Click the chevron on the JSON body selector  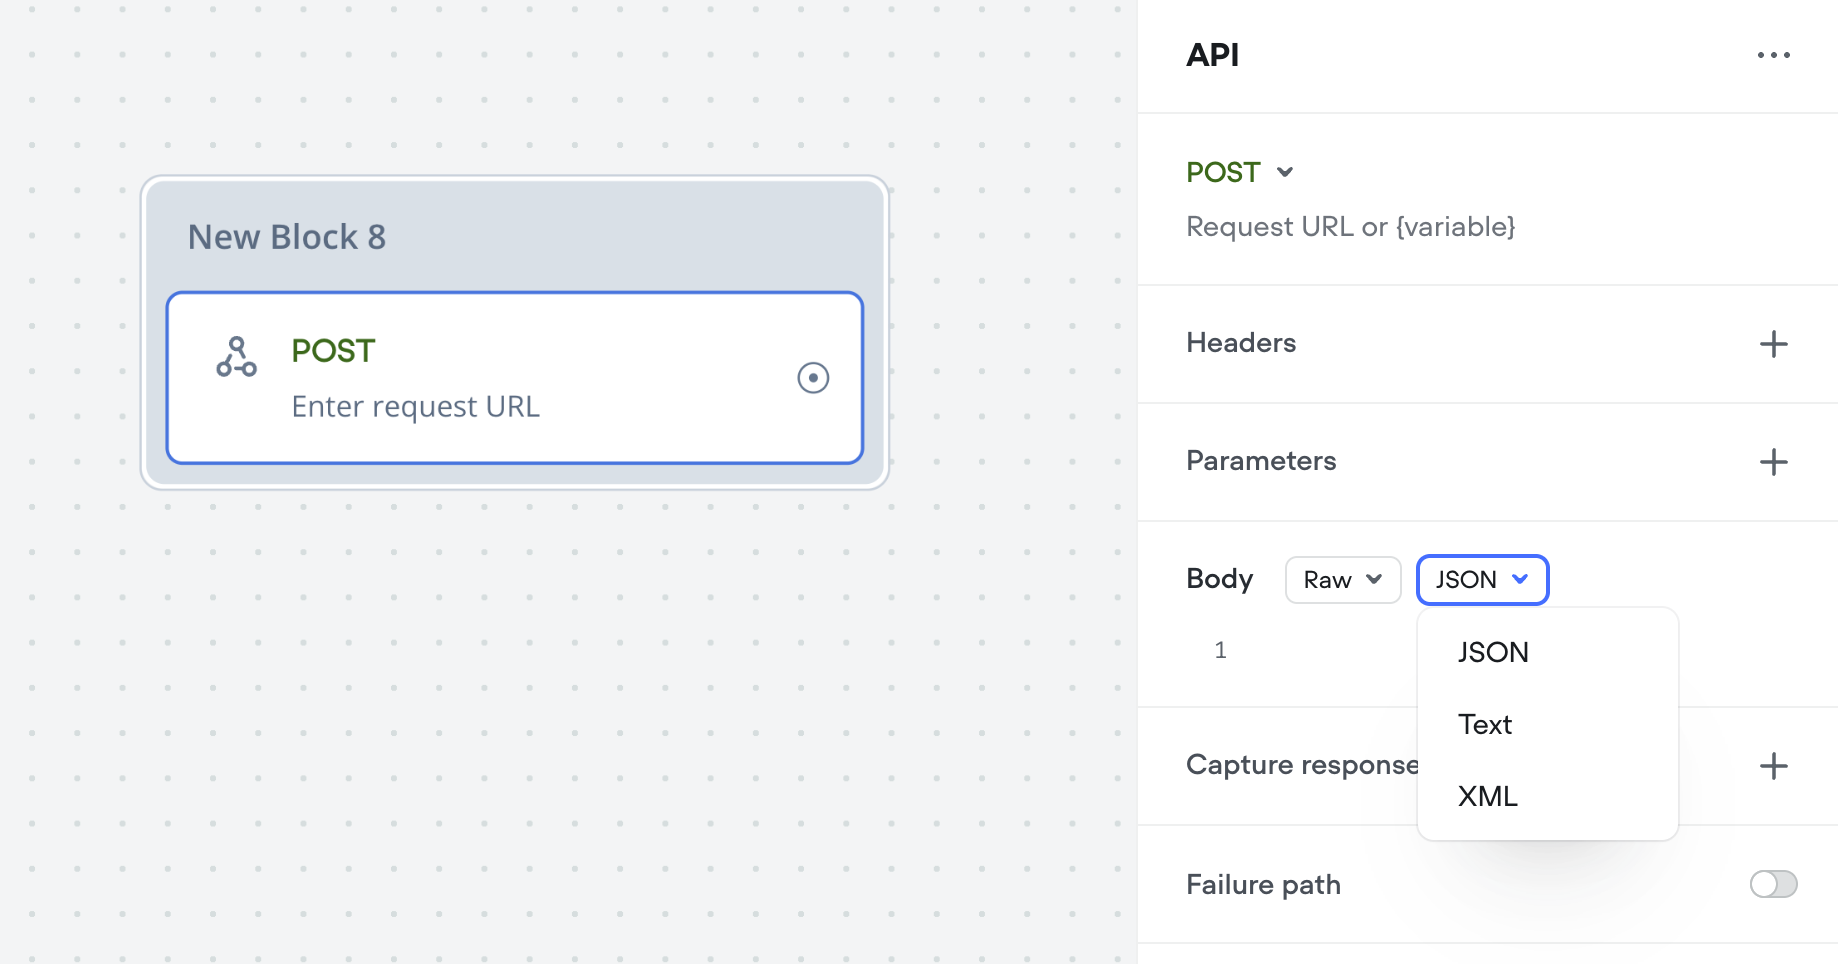tap(1522, 579)
